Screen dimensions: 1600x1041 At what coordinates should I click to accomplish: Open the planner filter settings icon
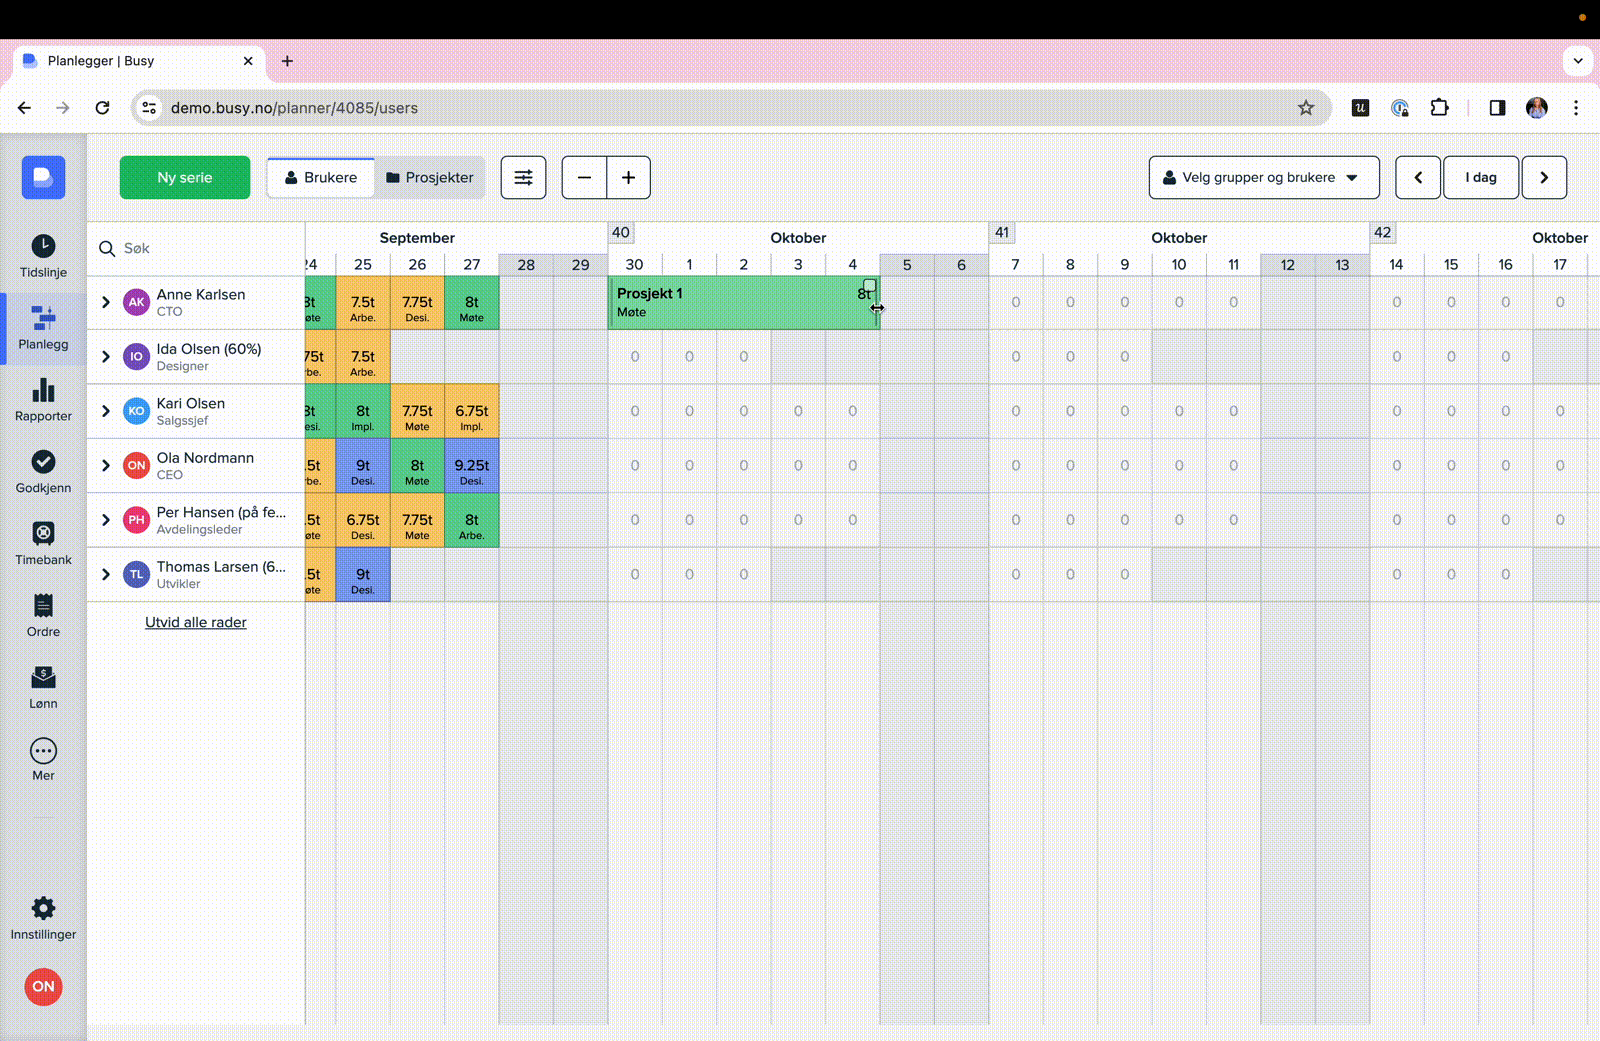click(523, 178)
